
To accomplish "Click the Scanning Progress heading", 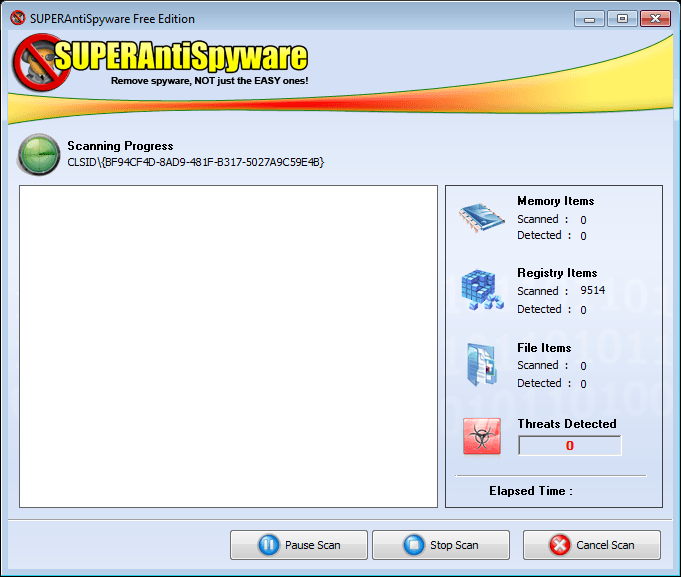I will [x=120, y=146].
